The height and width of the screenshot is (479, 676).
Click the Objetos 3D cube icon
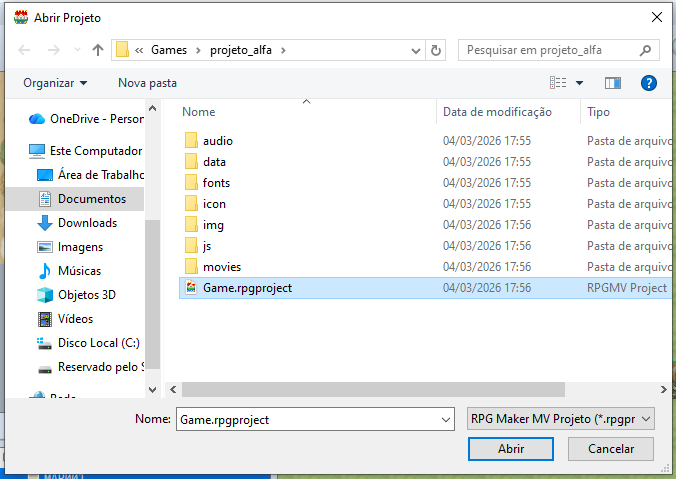45,295
